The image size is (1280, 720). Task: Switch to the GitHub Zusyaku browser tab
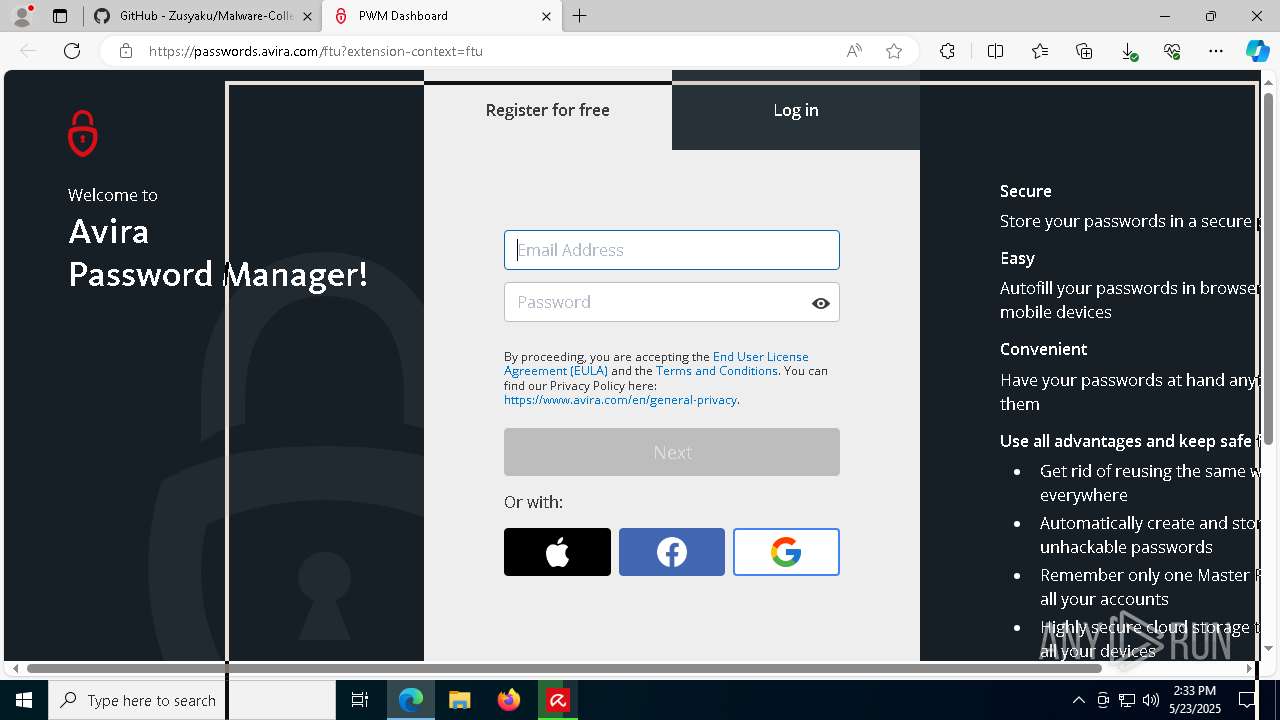pos(206,16)
